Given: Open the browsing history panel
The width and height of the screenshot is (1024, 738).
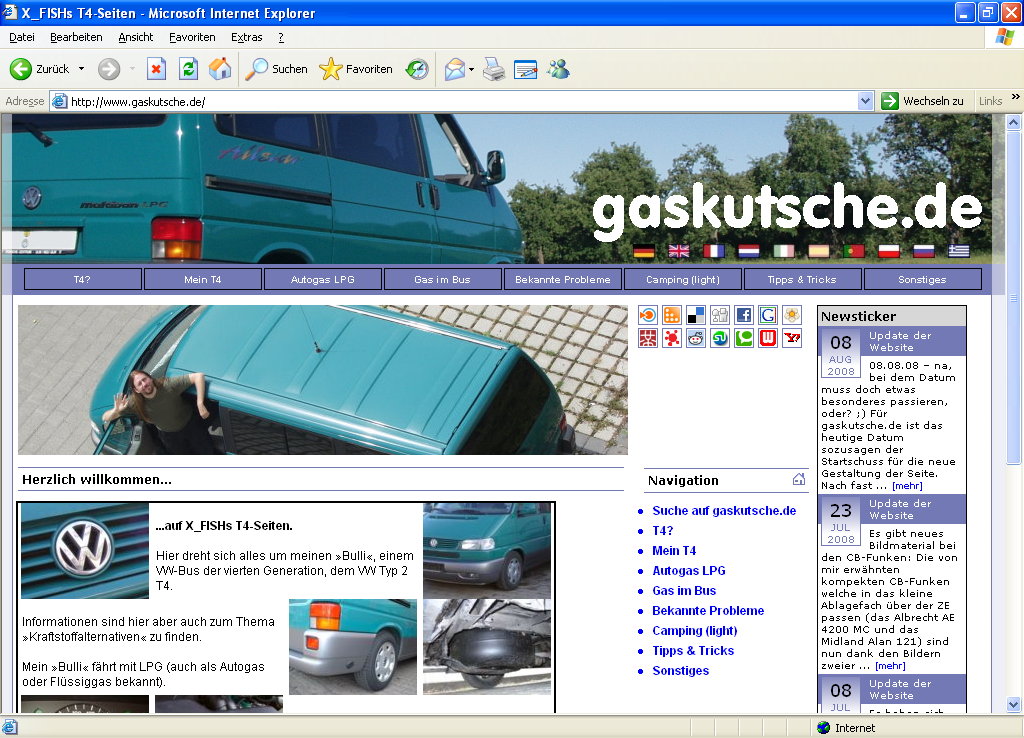Looking at the screenshot, I should (x=417, y=69).
